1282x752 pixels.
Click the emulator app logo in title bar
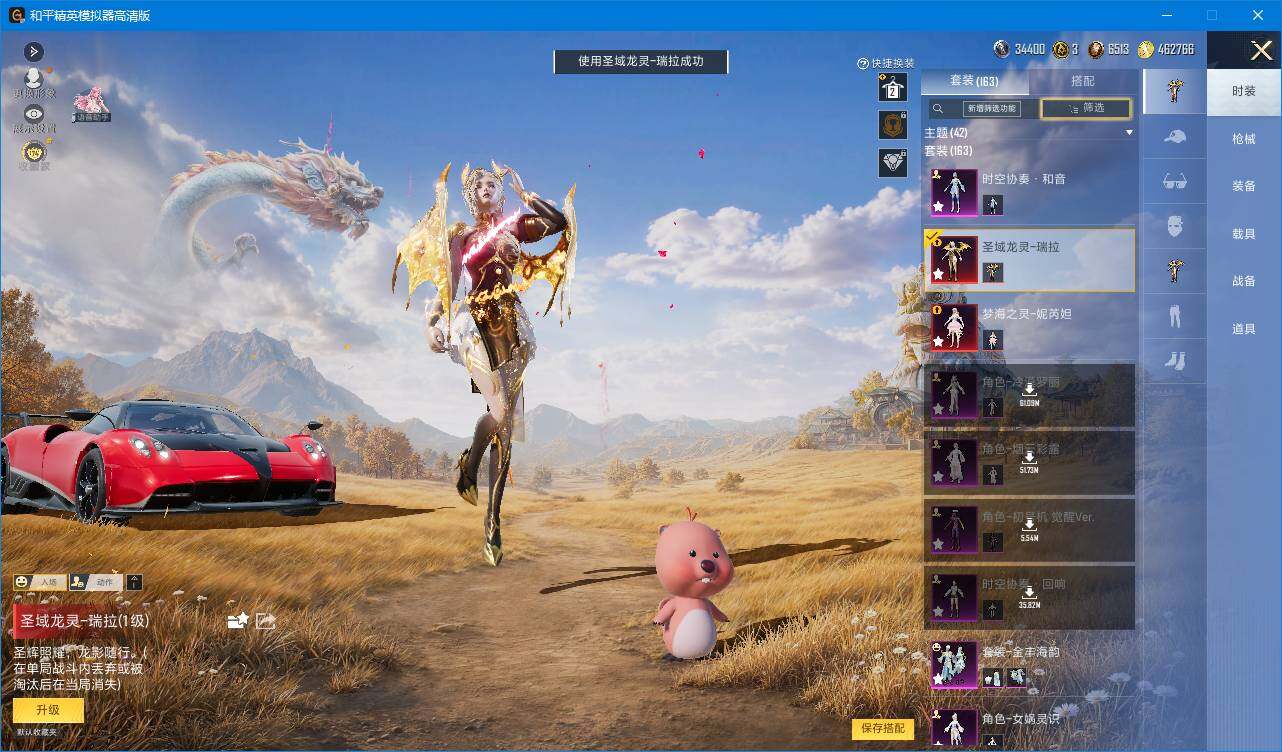(x=17, y=15)
